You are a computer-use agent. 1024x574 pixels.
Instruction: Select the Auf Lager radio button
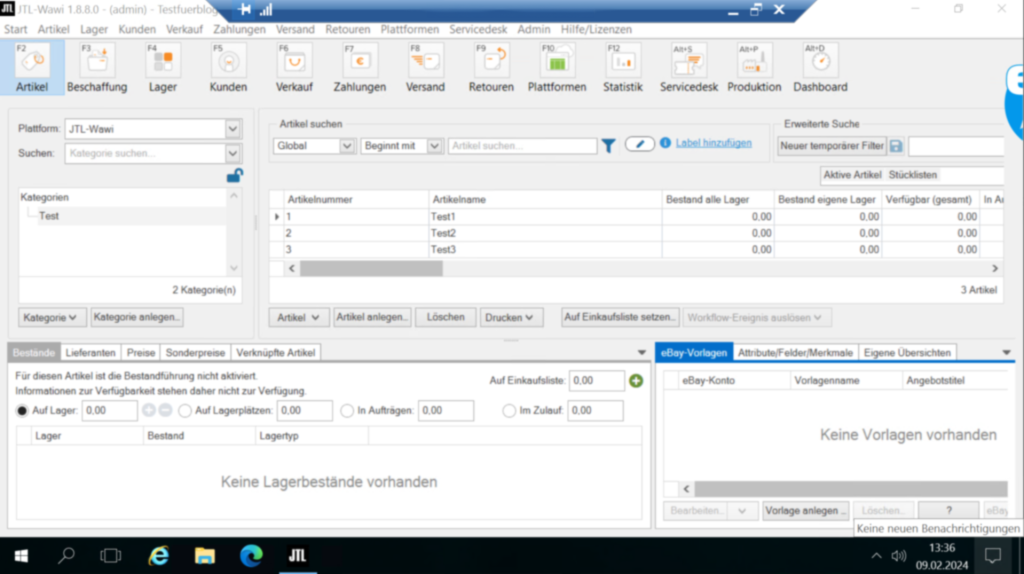22,411
